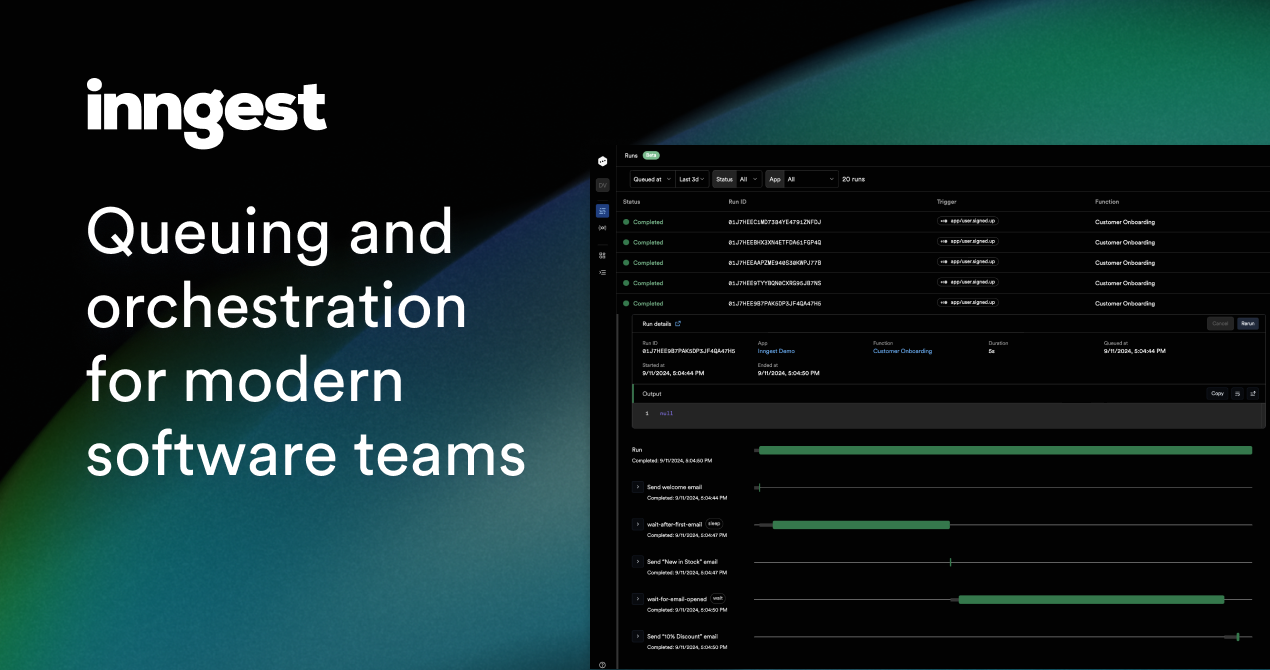The height and width of the screenshot is (670, 1270).
Task: Click the Trigger column header
Action: [x=946, y=202]
